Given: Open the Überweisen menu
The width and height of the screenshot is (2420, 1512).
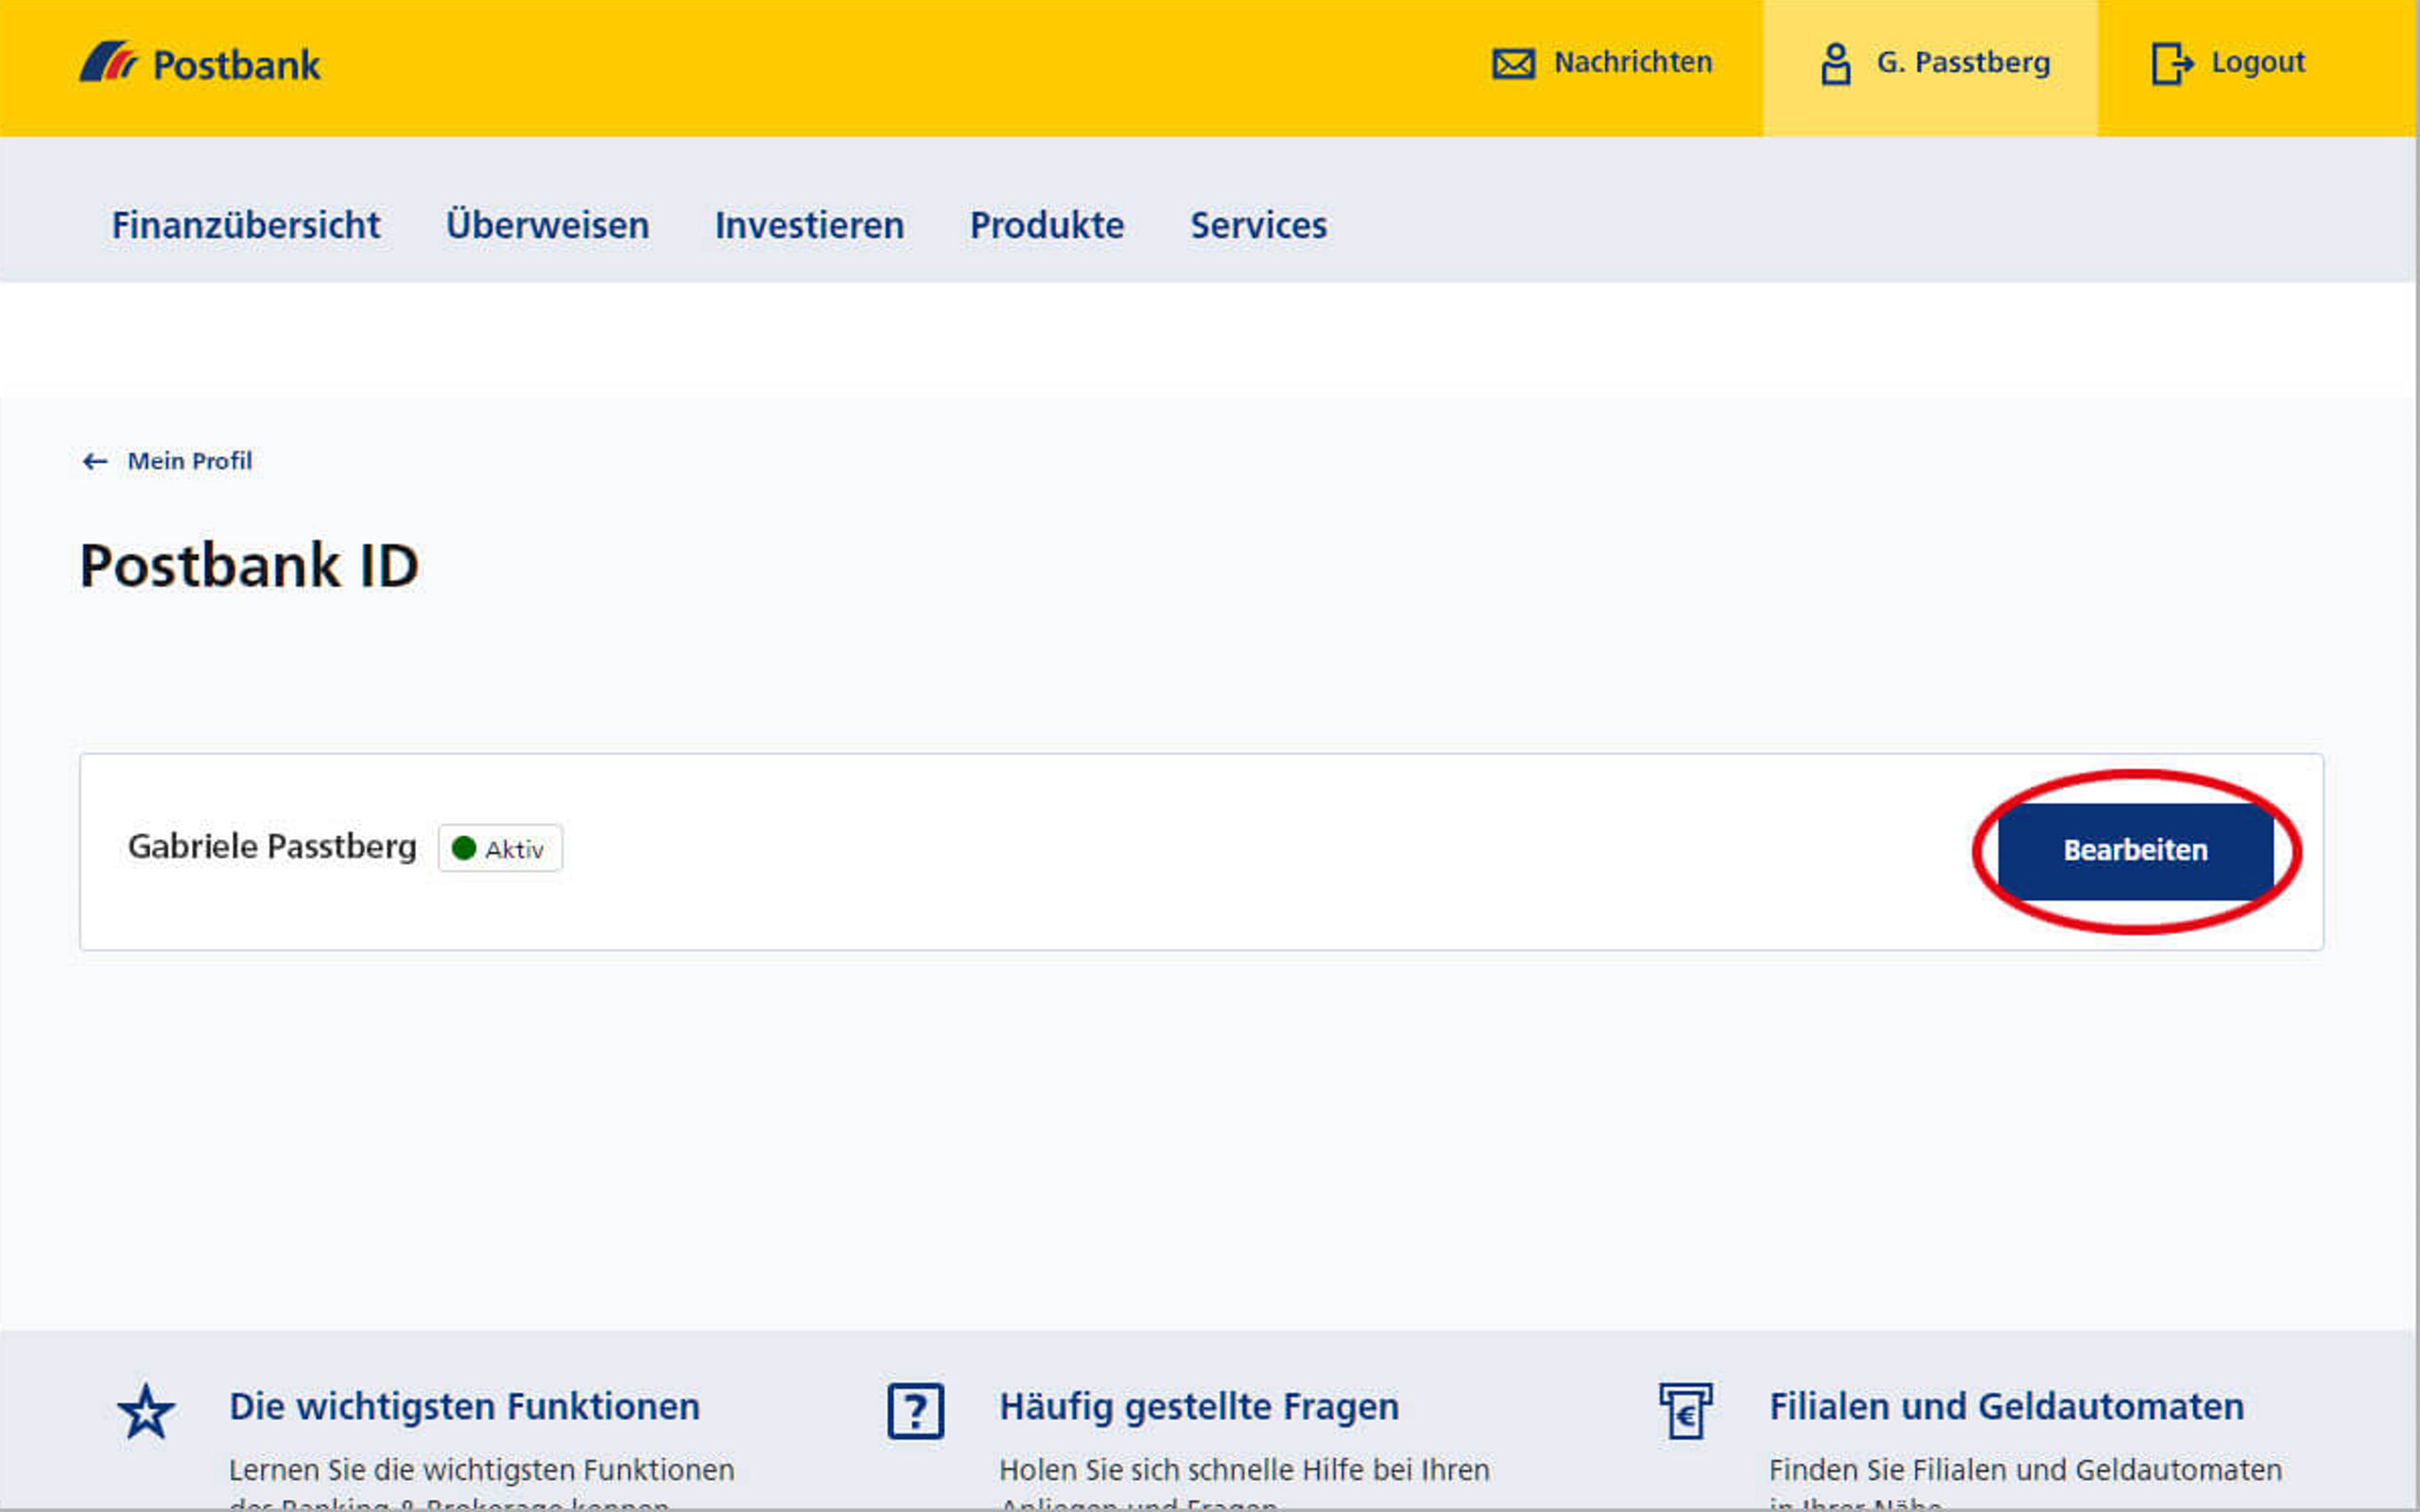Looking at the screenshot, I should point(547,224).
